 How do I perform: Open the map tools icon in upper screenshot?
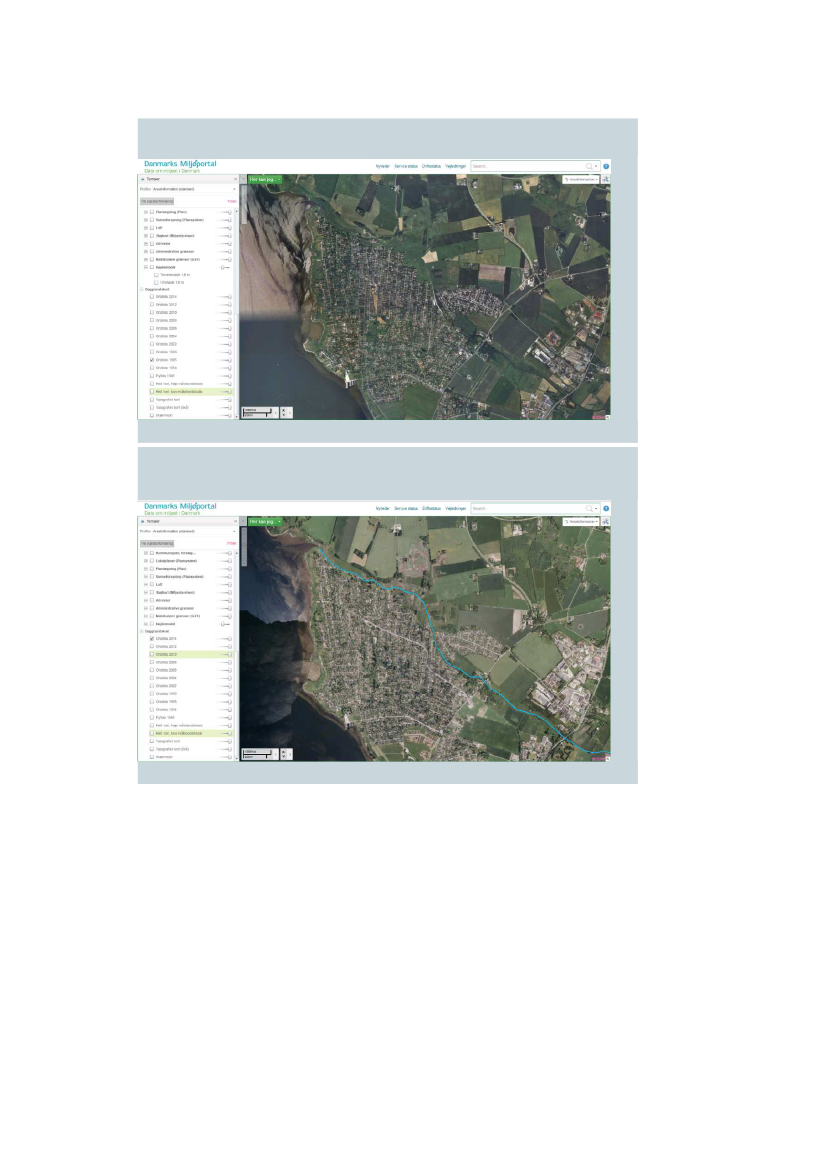pyautogui.click(x=605, y=180)
